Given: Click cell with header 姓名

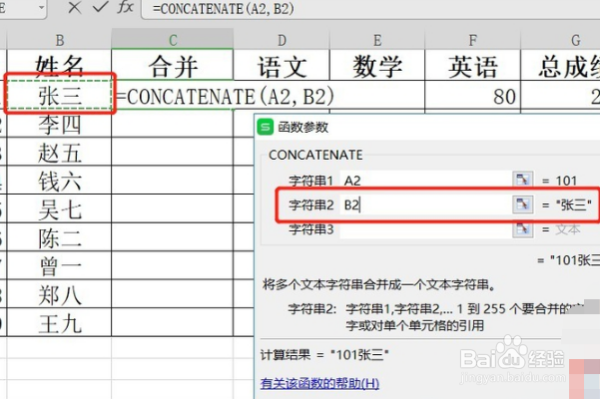Looking at the screenshot, I should 59,65.
